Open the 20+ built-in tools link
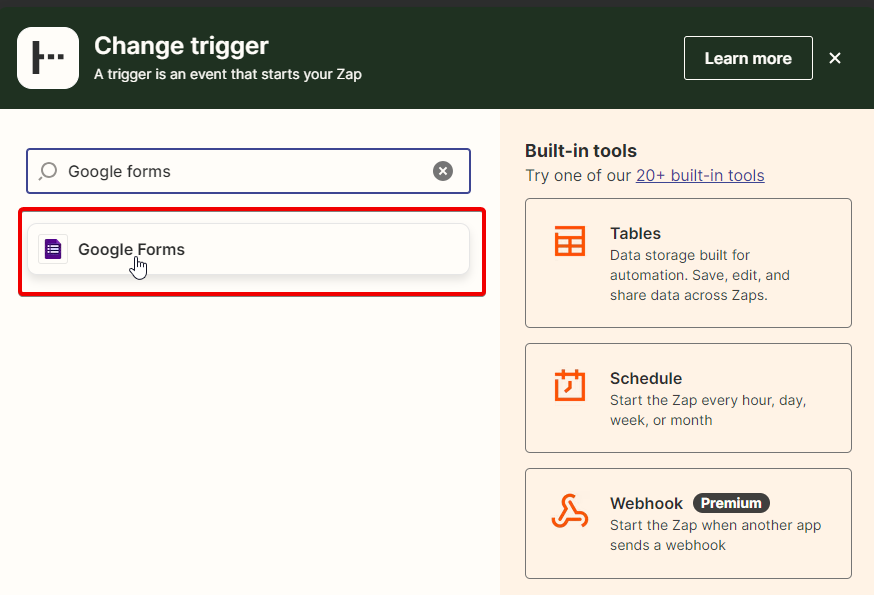Image resolution: width=874 pixels, height=595 pixels. 700,176
